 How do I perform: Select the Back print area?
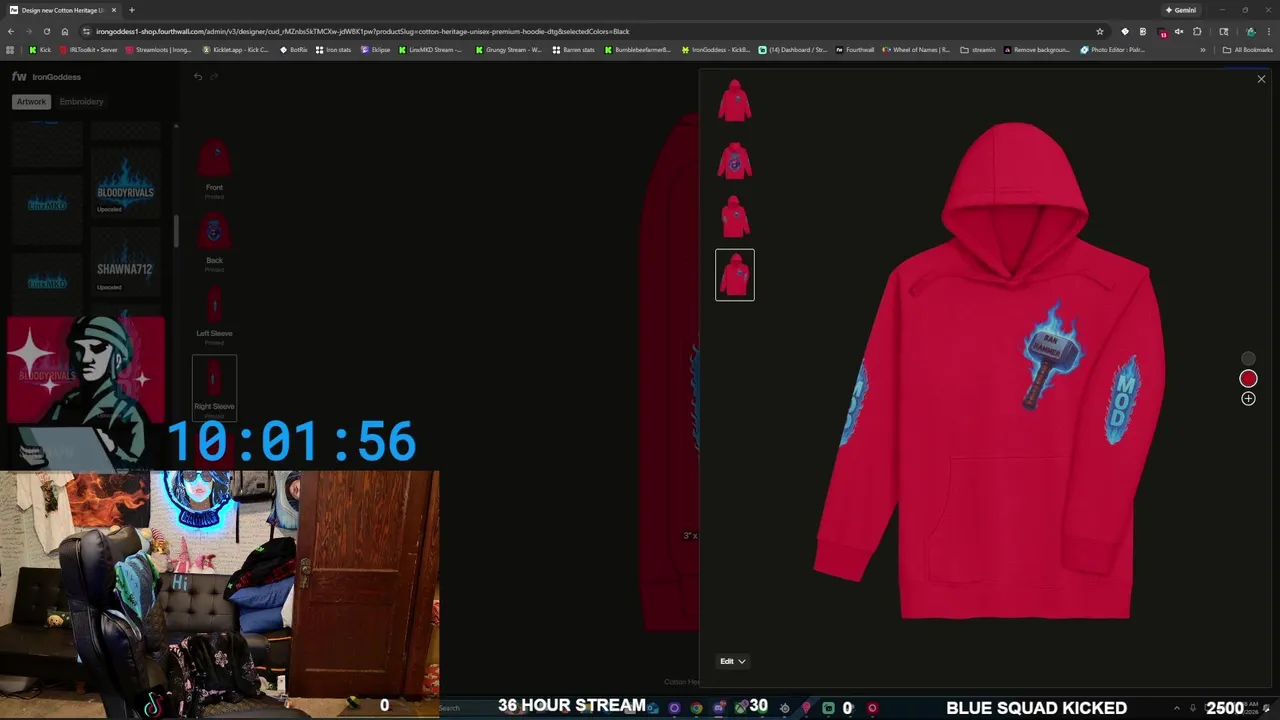click(x=214, y=240)
